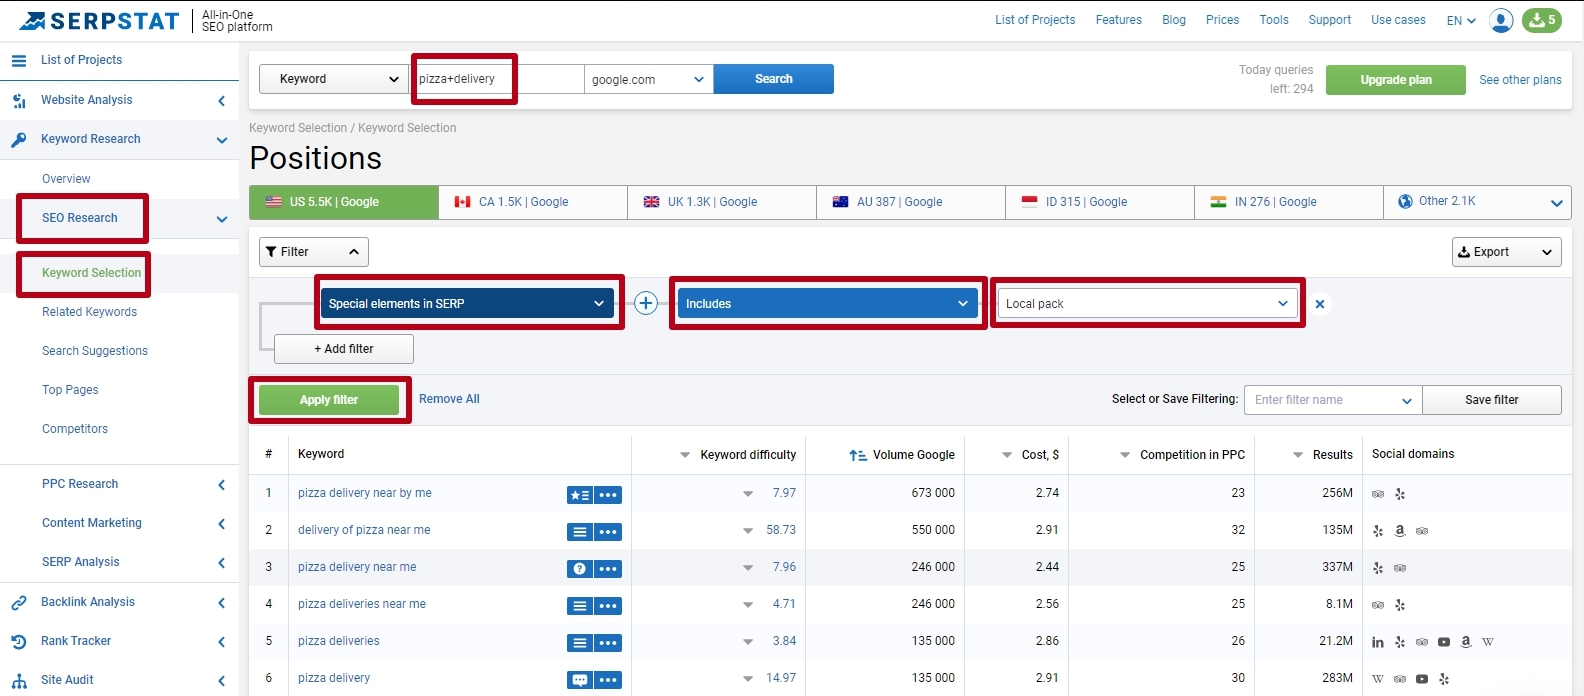Click the Site Audit sidebar icon

point(19,681)
